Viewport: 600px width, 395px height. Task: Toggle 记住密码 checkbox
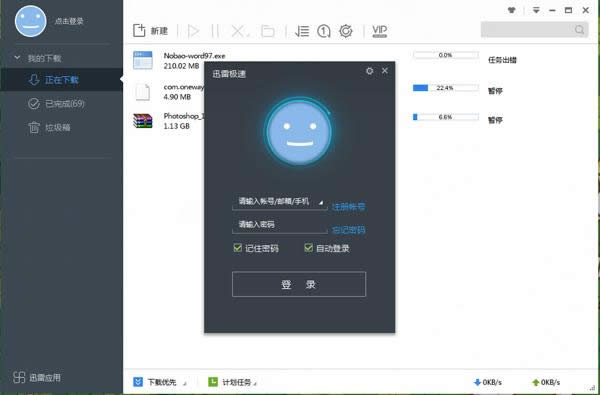[x=238, y=248]
